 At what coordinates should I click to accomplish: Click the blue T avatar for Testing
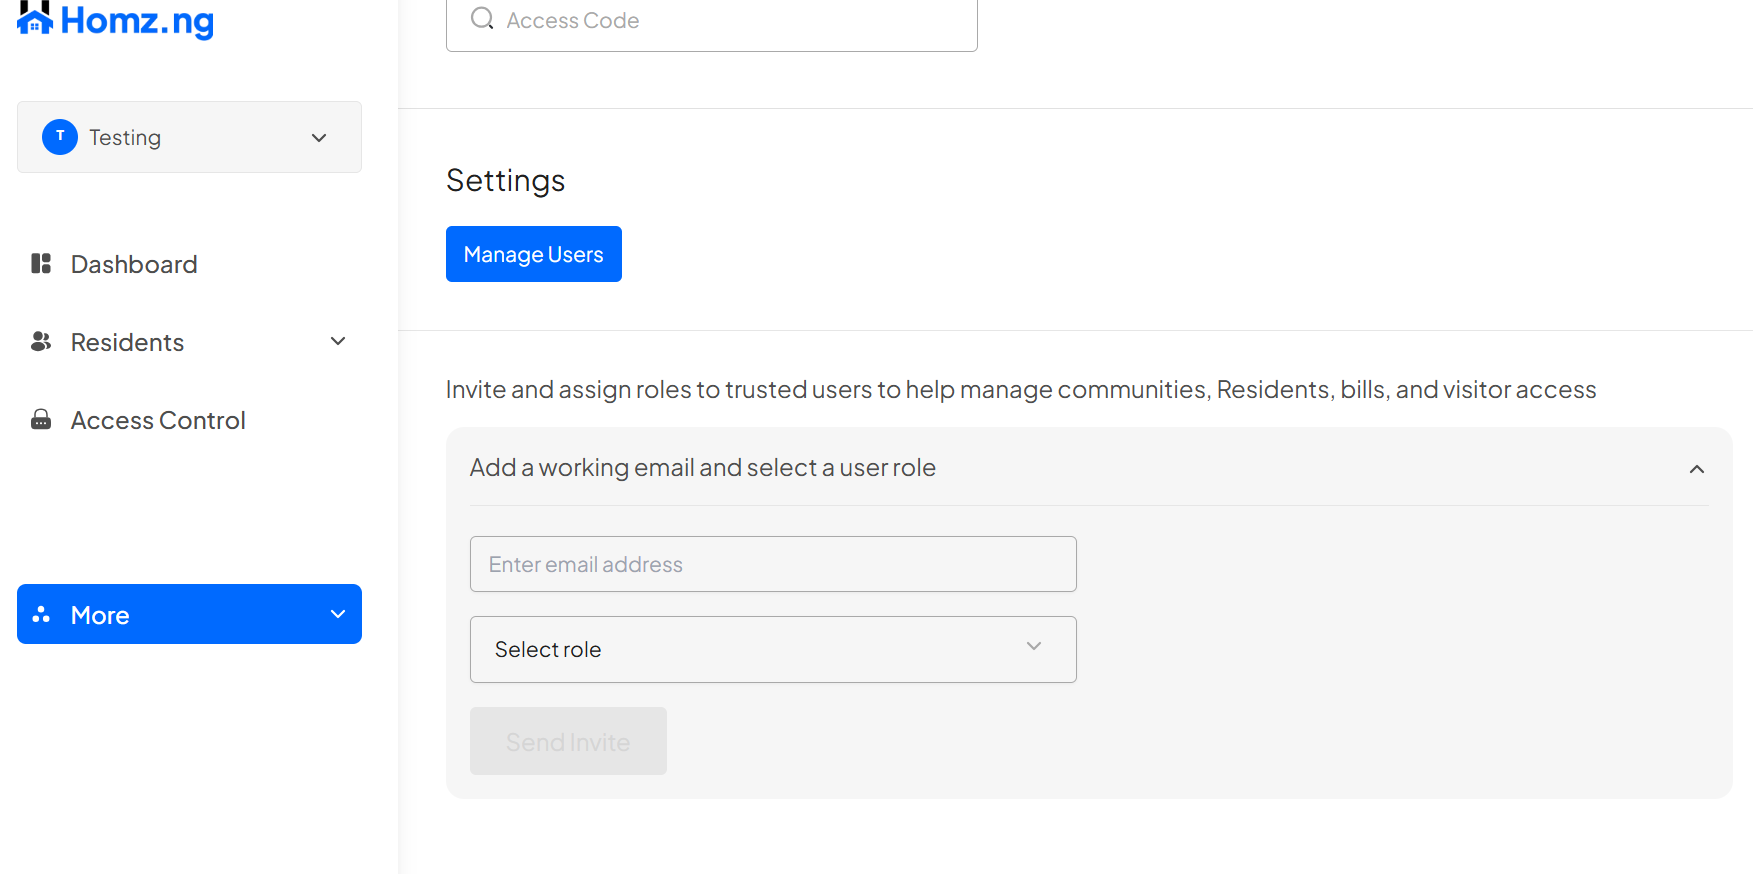tap(60, 136)
